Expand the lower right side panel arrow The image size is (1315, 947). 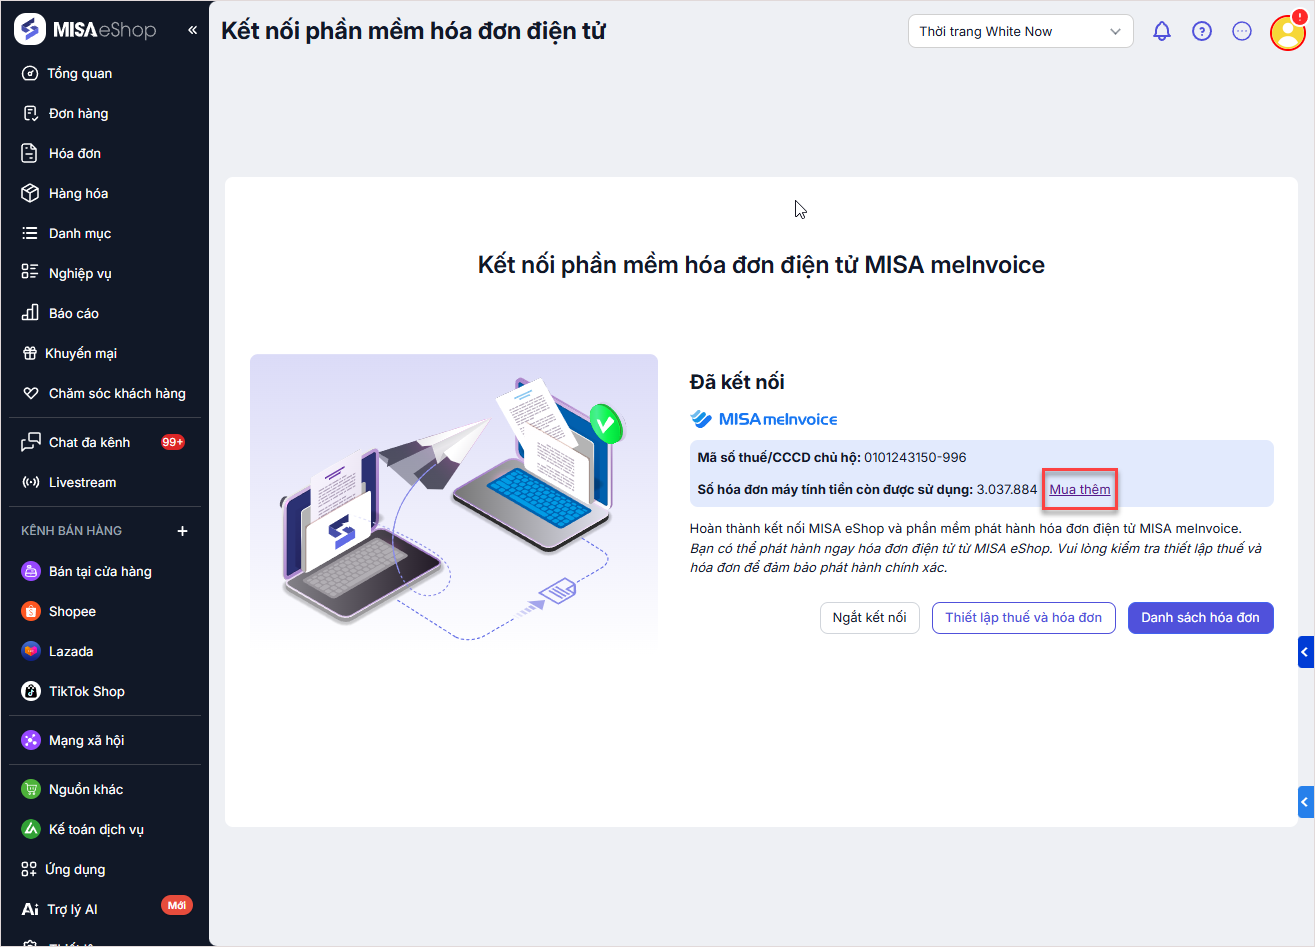point(1305,802)
